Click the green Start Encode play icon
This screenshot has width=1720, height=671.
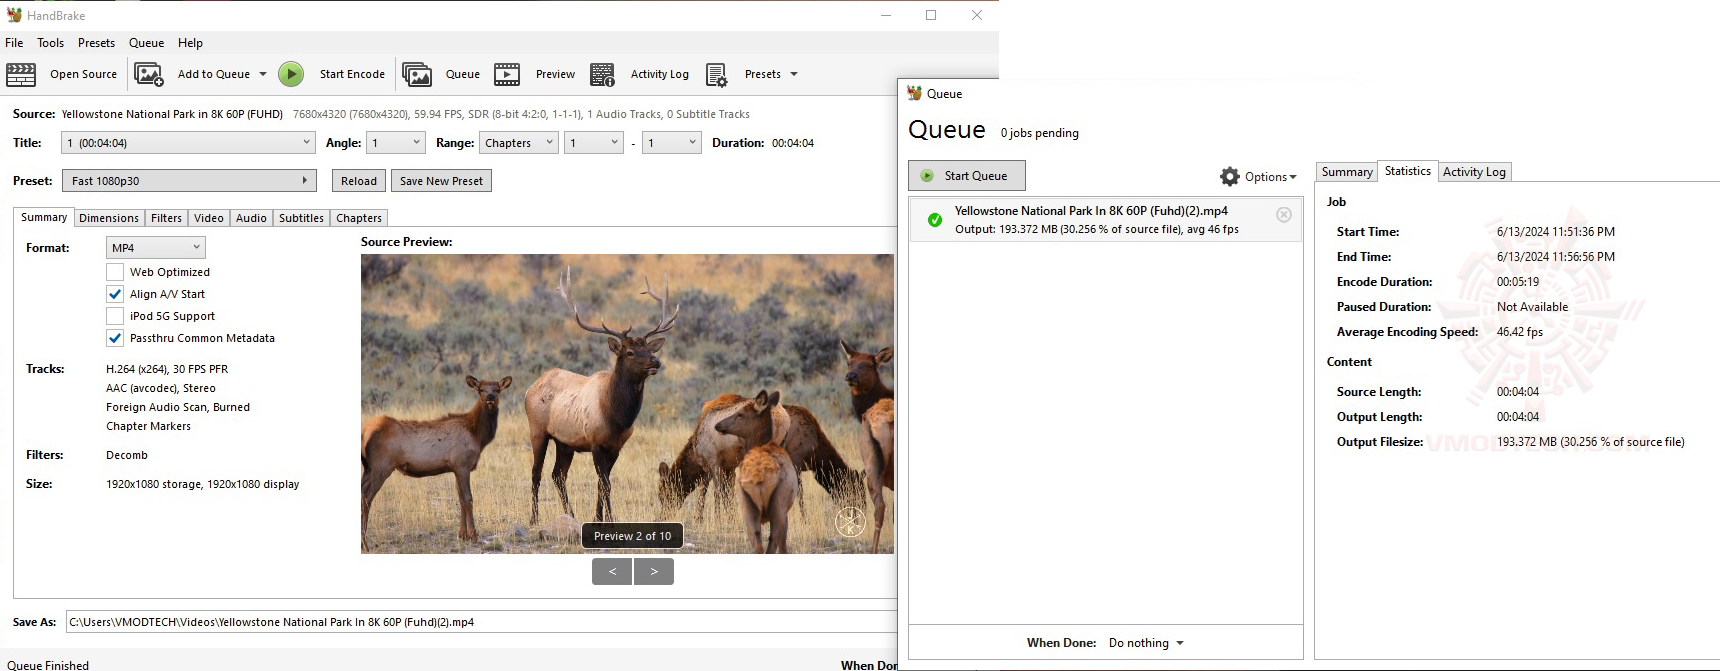[x=291, y=74]
